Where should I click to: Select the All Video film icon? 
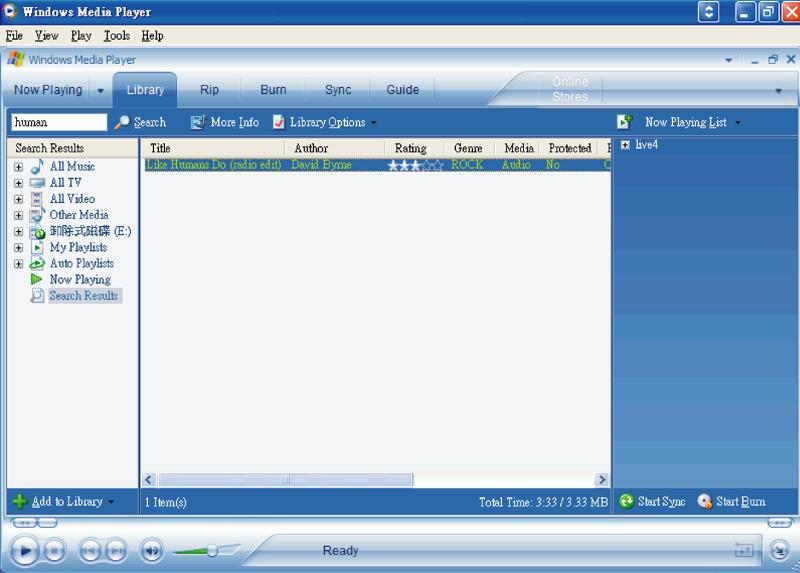click(37, 199)
